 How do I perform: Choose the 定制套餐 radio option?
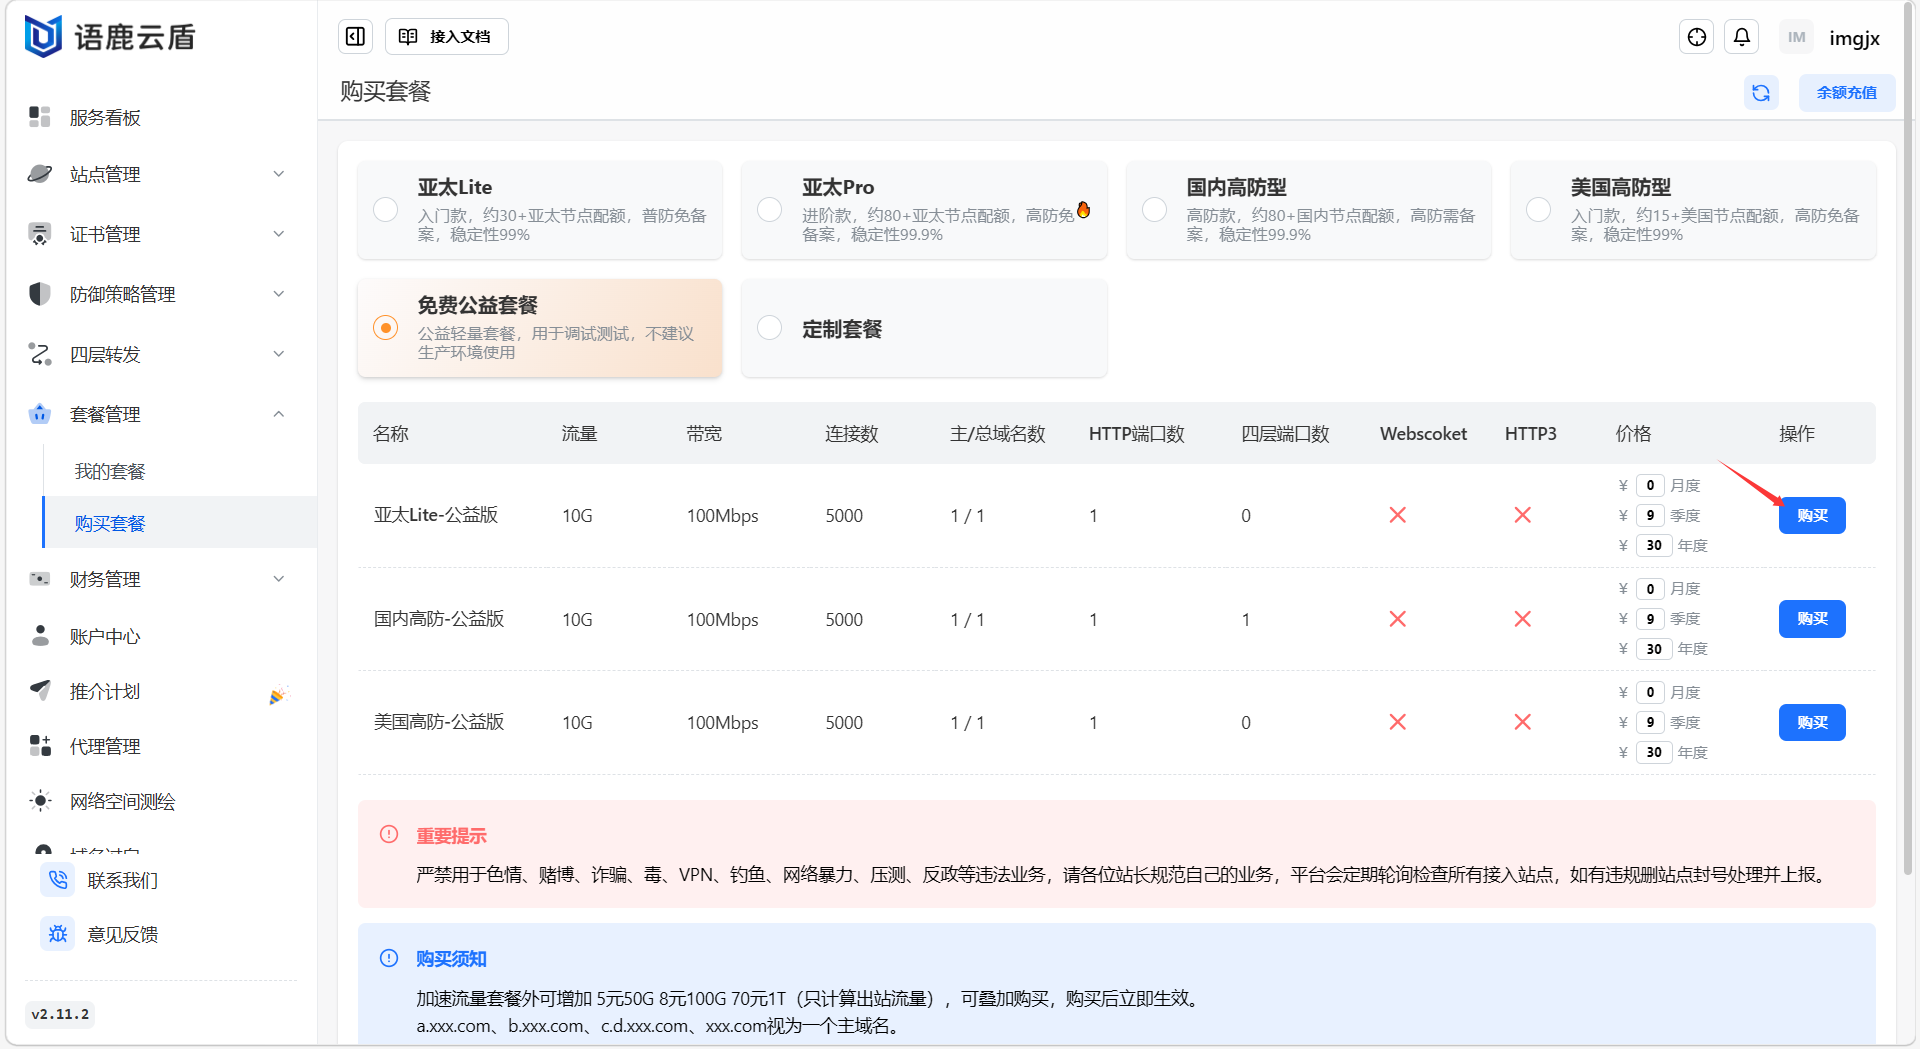click(770, 328)
